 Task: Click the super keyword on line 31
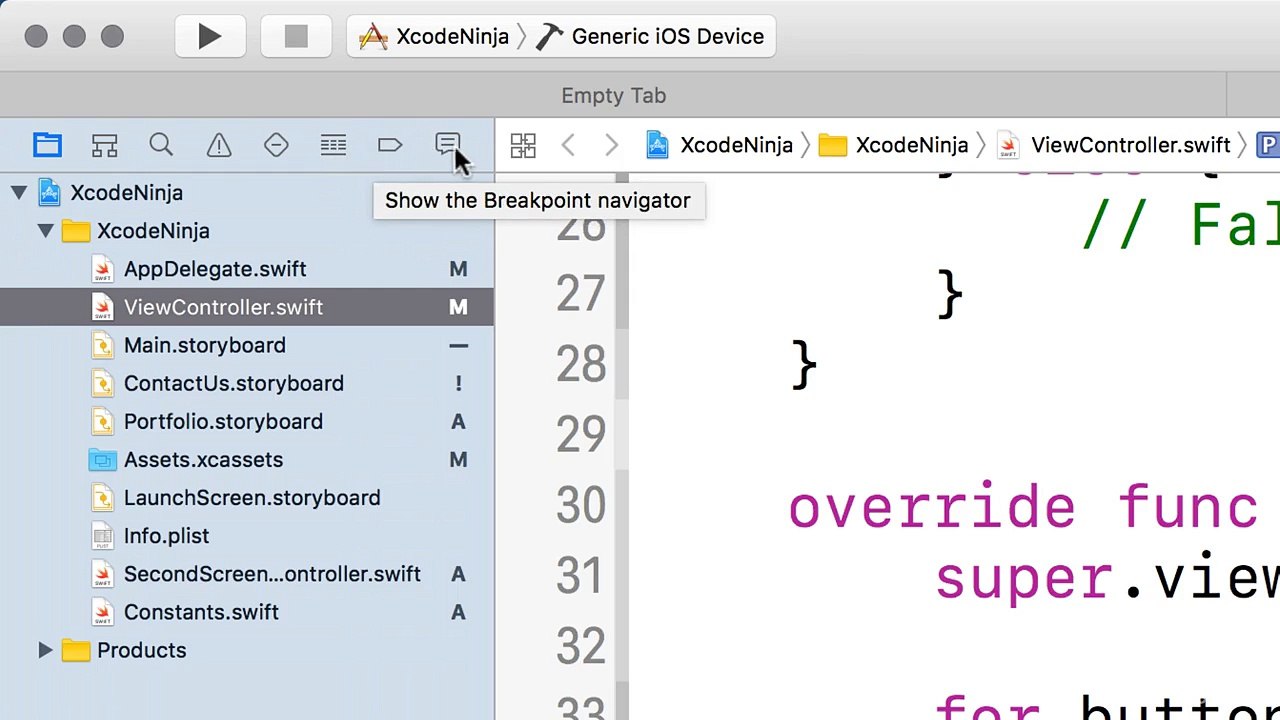(1027, 580)
